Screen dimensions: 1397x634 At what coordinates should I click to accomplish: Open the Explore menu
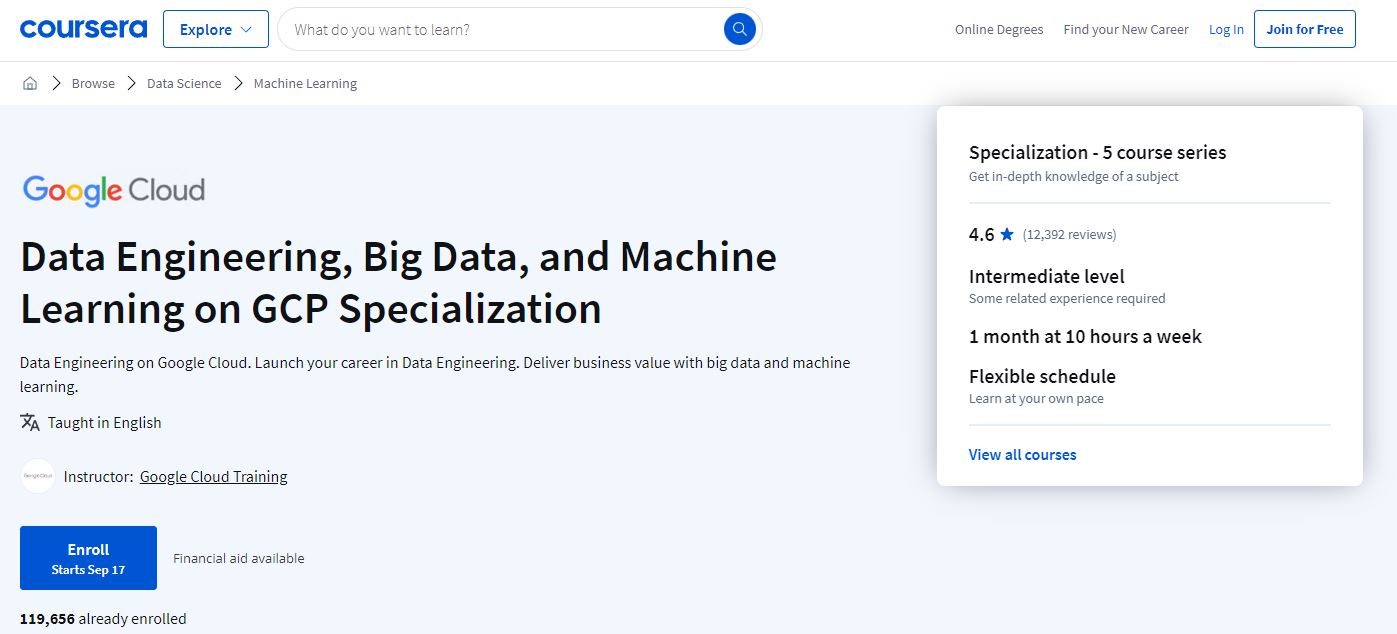click(x=216, y=29)
